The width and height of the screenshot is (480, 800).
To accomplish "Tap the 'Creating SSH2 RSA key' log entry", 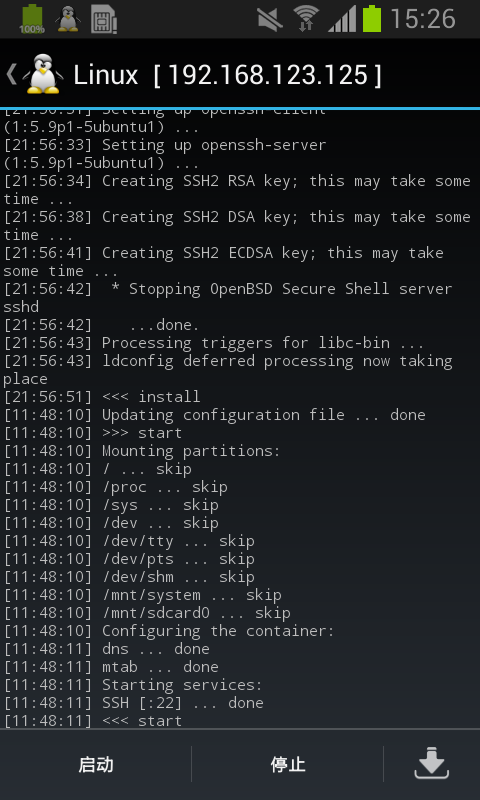I will (237, 190).
